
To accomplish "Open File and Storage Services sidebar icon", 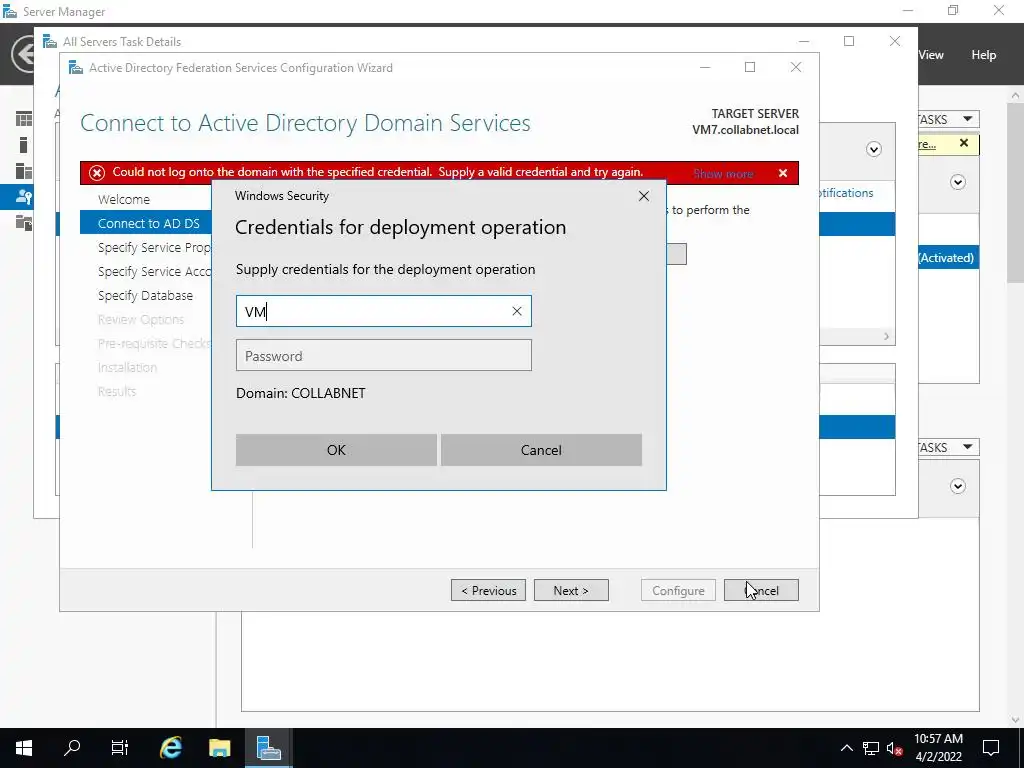I will click(24, 223).
